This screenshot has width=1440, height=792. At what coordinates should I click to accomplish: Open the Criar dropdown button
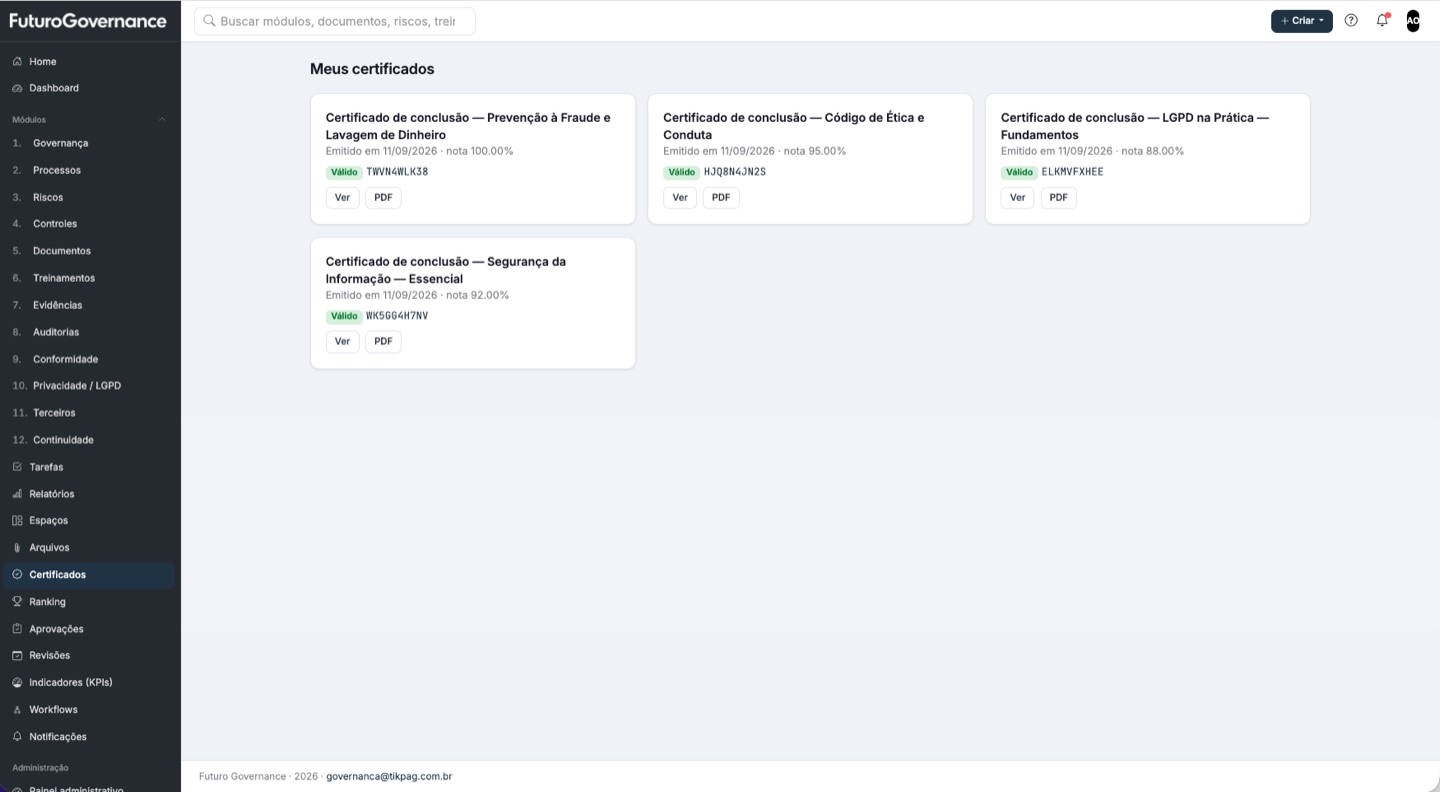[1301, 21]
